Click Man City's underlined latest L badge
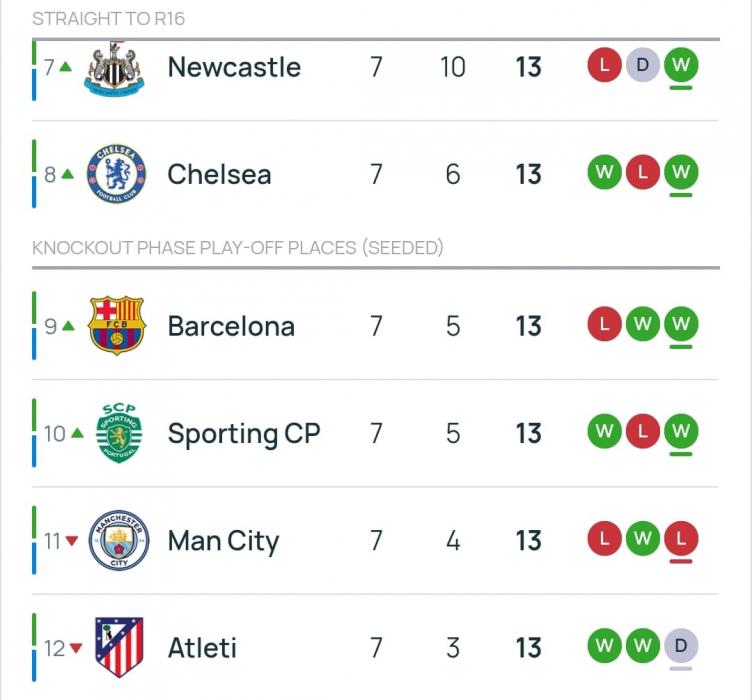The width and height of the screenshot is (752, 700). click(x=681, y=540)
